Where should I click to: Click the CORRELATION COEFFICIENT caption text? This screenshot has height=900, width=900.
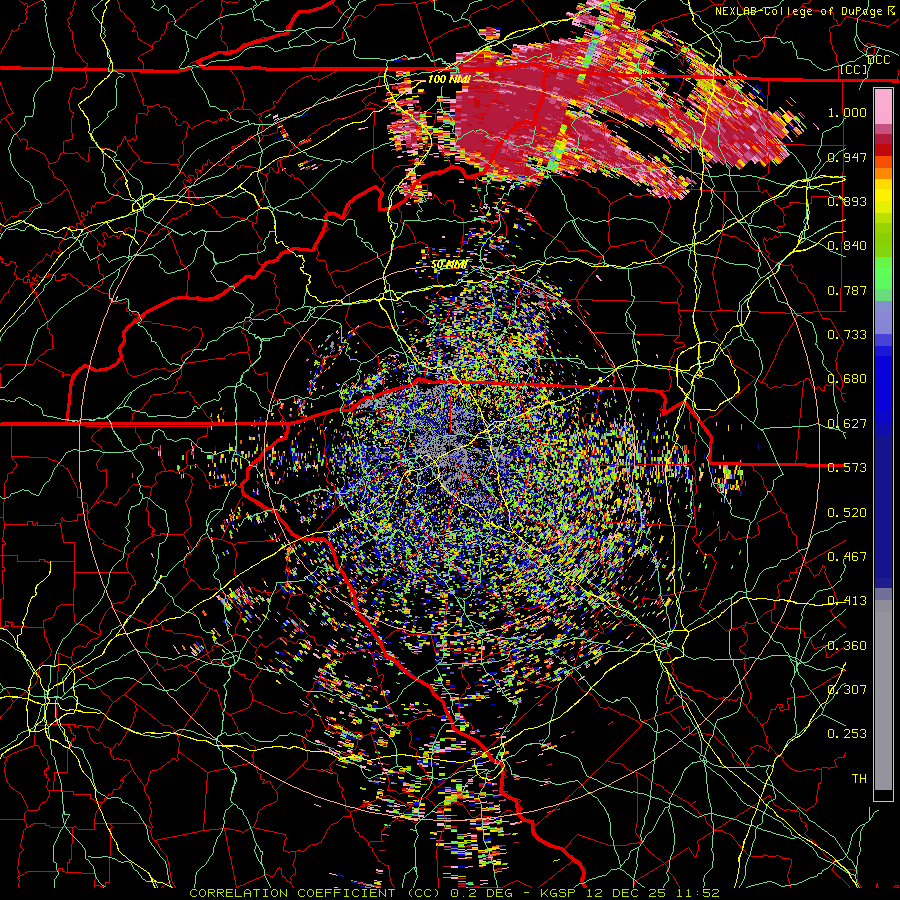pyautogui.click(x=292, y=893)
